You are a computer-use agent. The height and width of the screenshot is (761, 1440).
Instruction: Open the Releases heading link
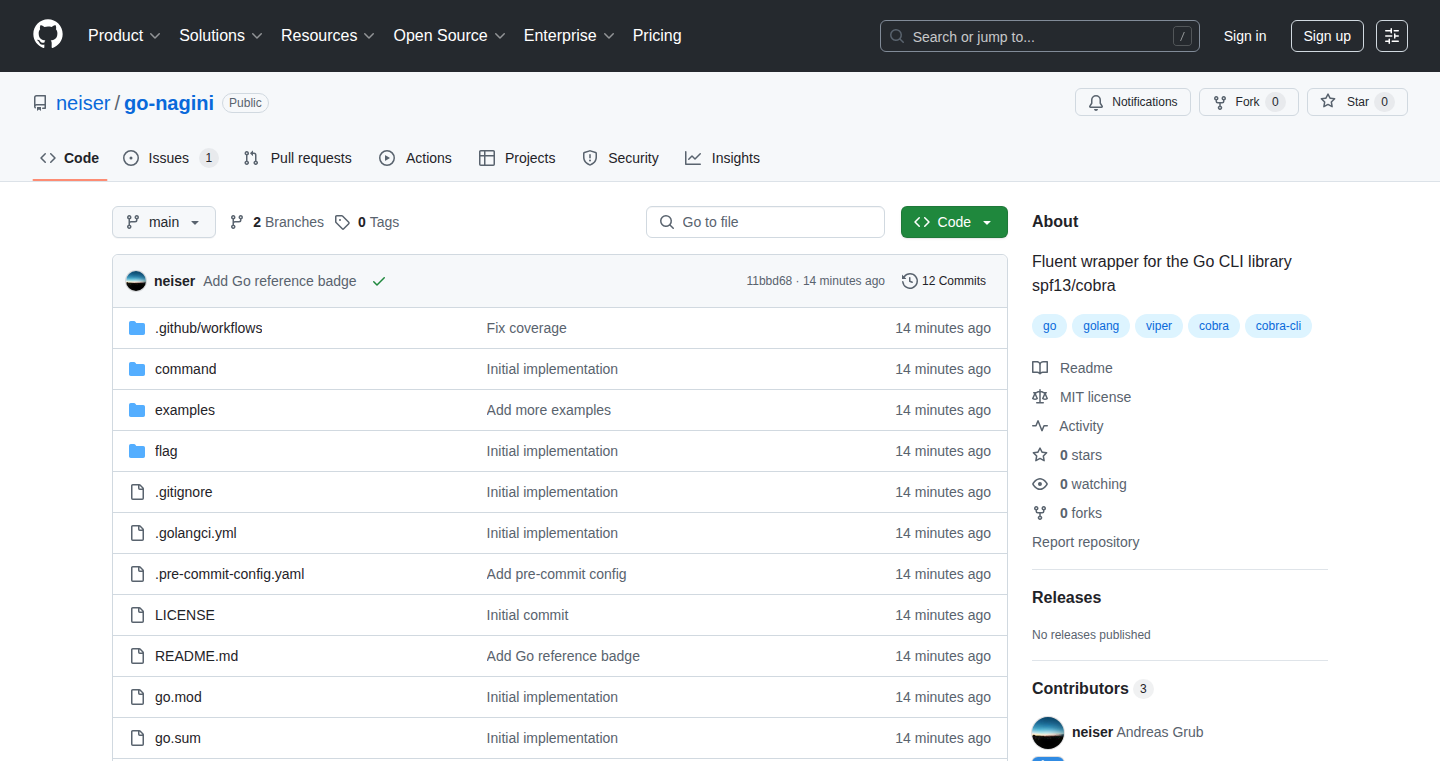[1066, 597]
